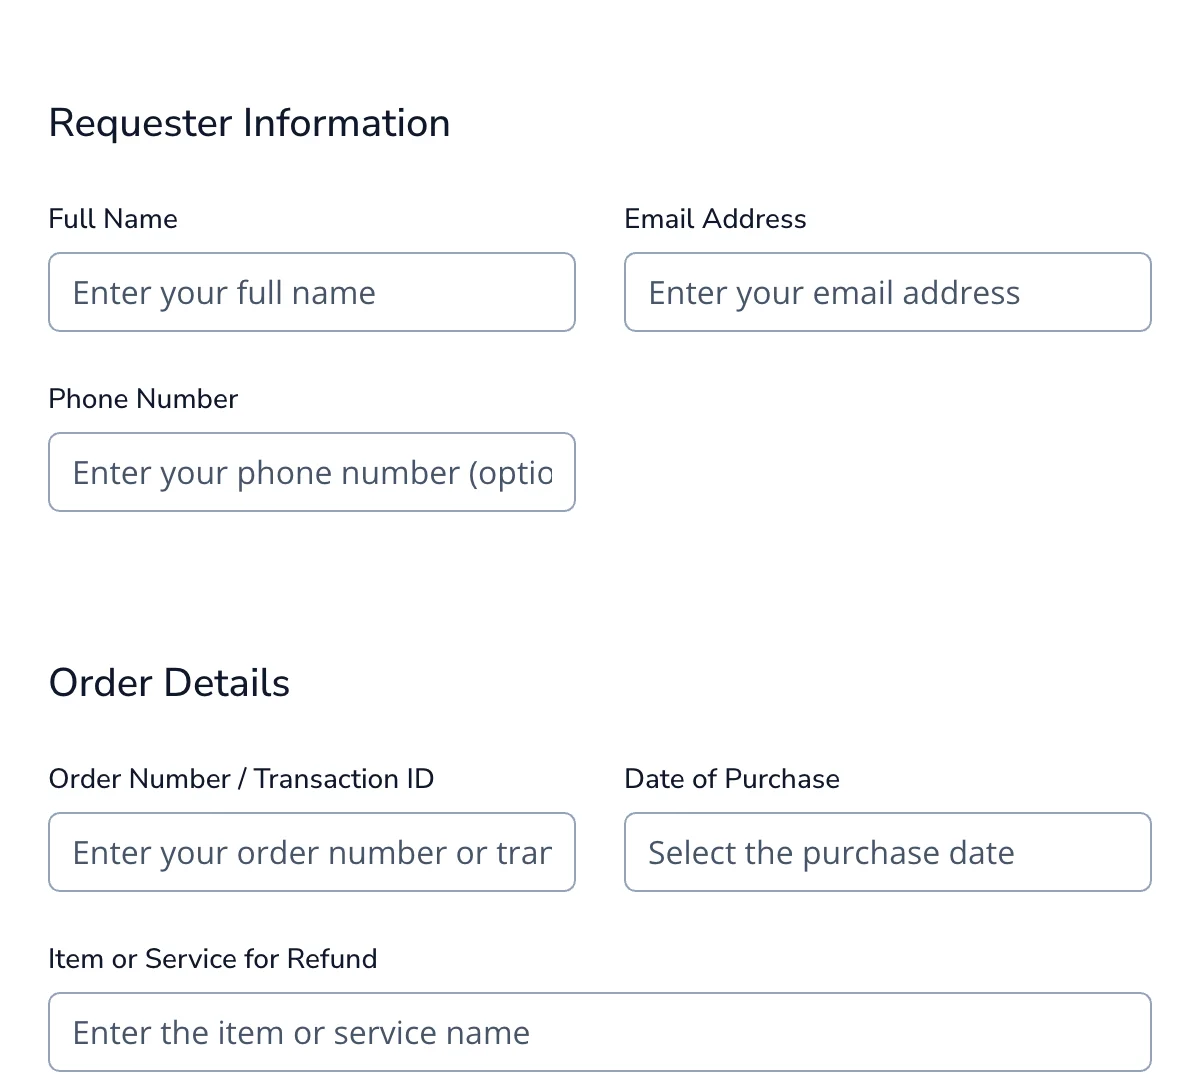Click the Date of Purchase label
The height and width of the screenshot is (1080, 1200).
[x=732, y=778]
